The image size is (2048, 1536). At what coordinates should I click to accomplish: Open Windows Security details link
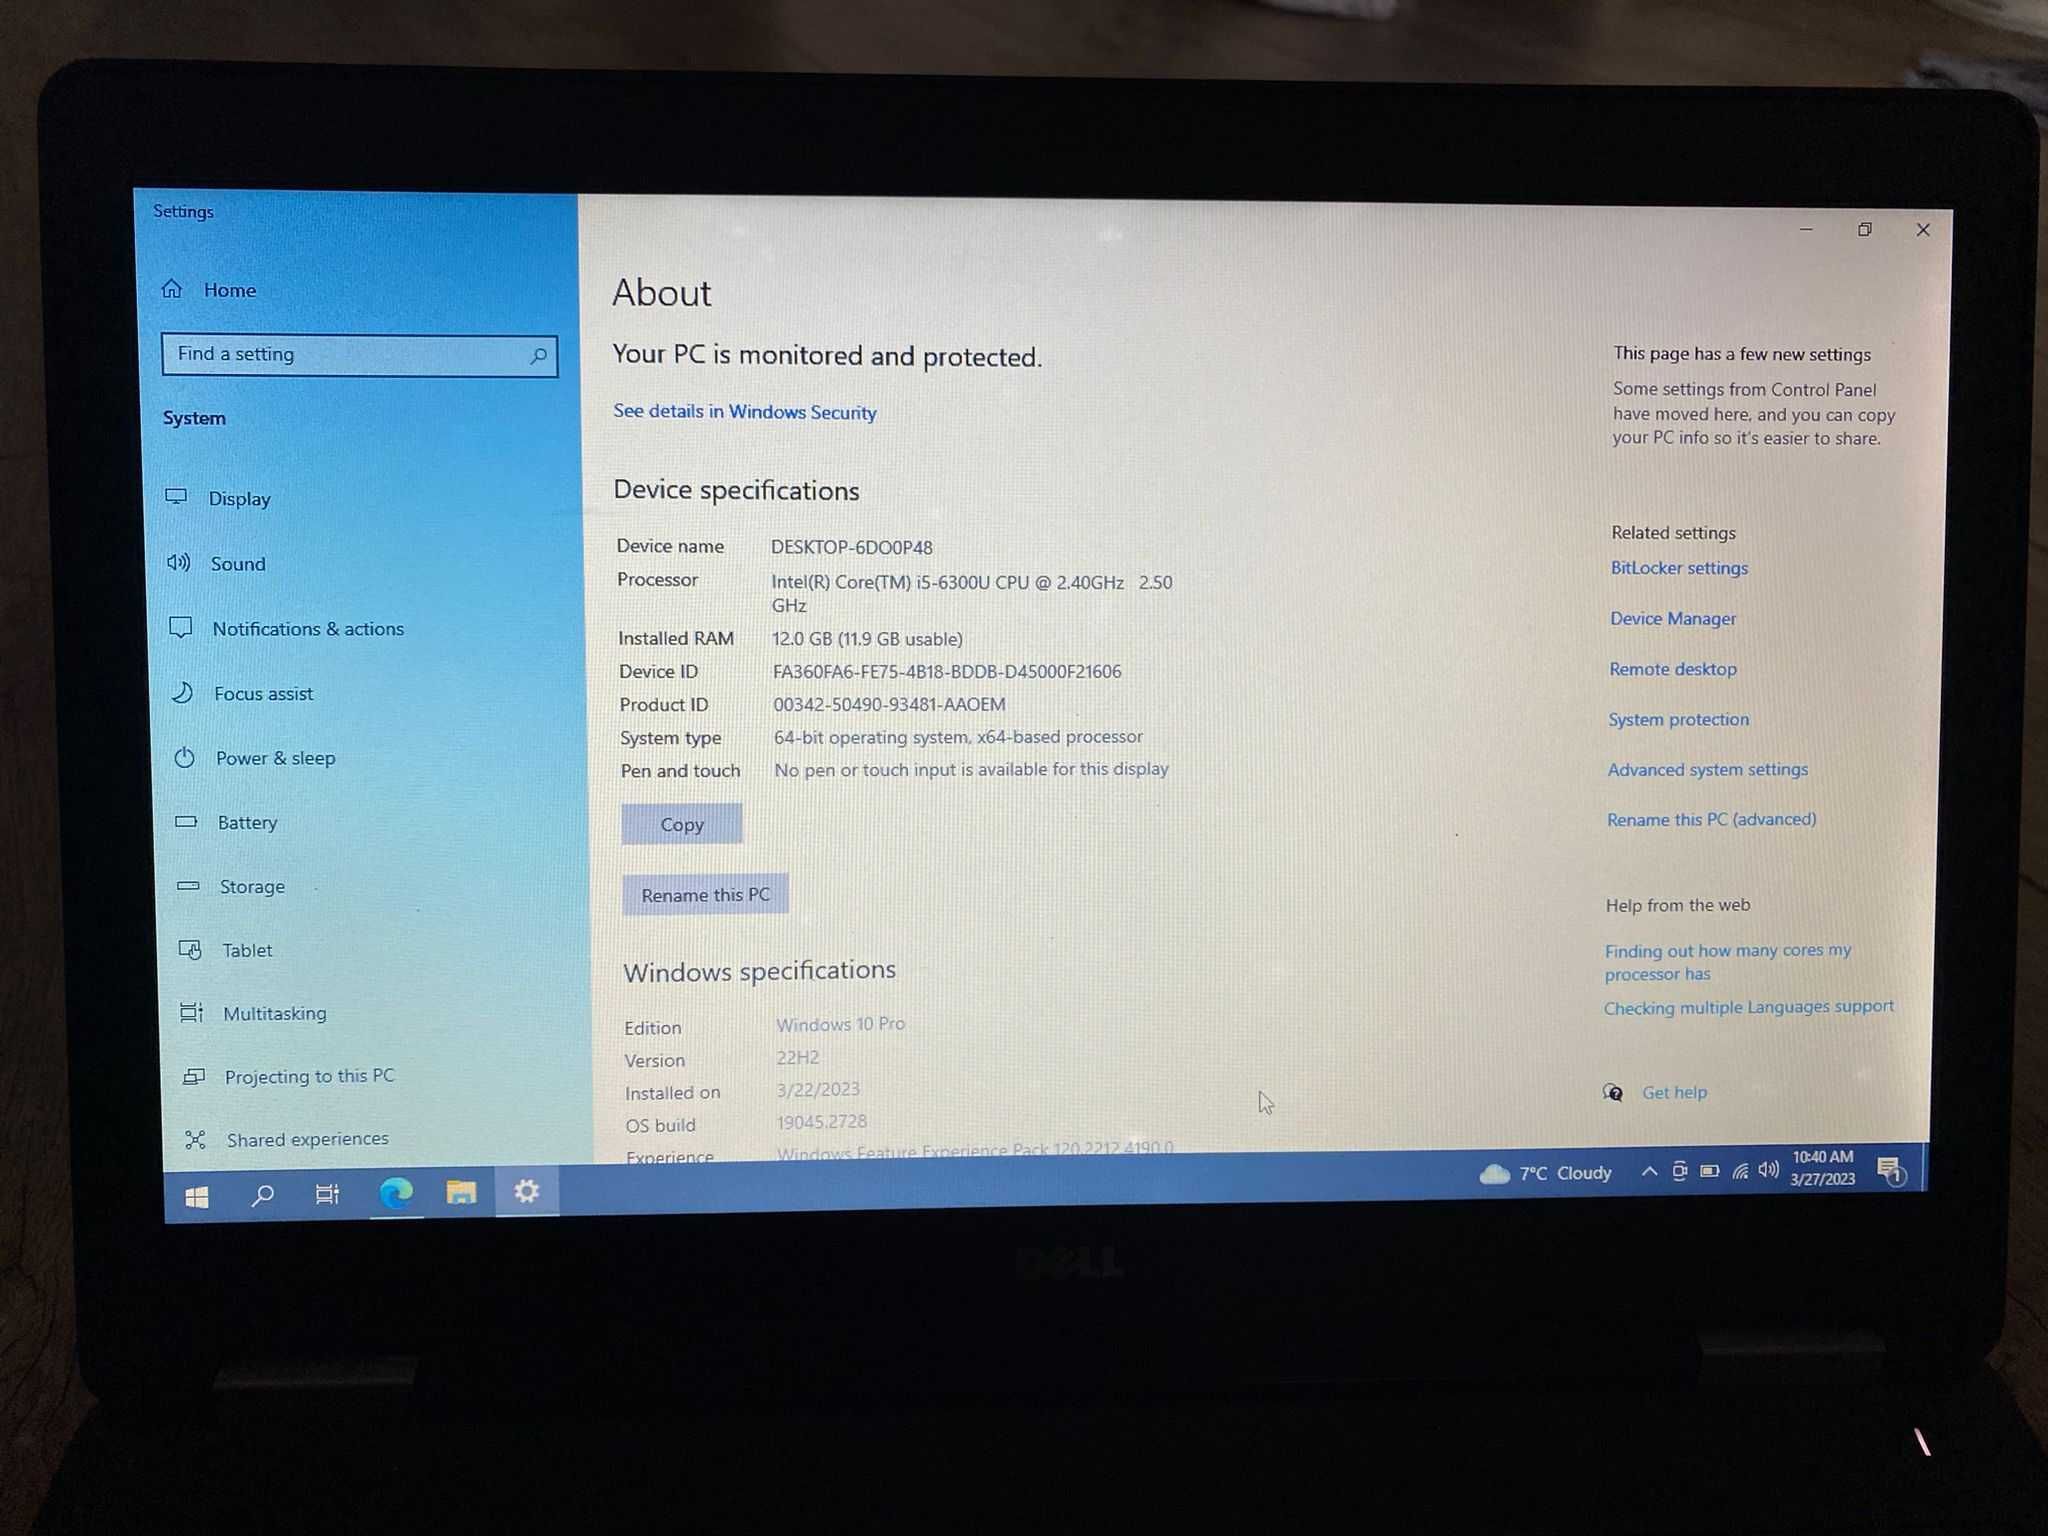(743, 411)
